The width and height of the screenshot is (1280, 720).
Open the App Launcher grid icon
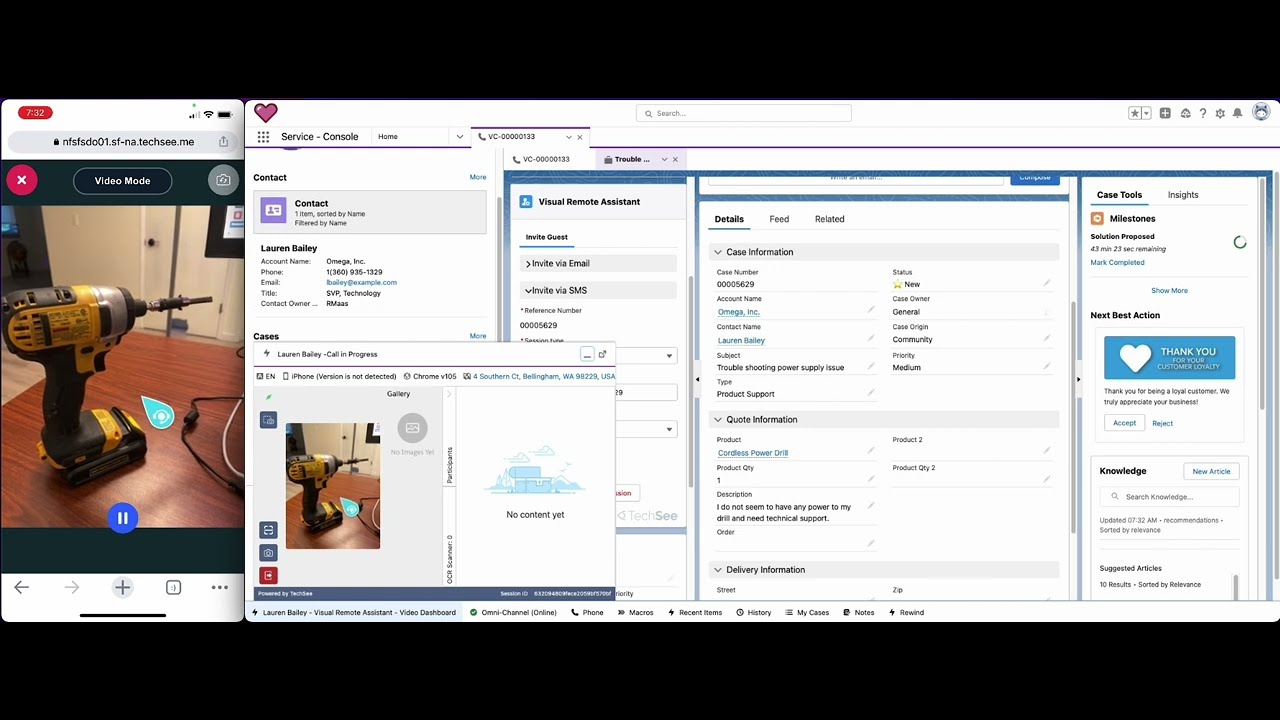[x=263, y=137]
